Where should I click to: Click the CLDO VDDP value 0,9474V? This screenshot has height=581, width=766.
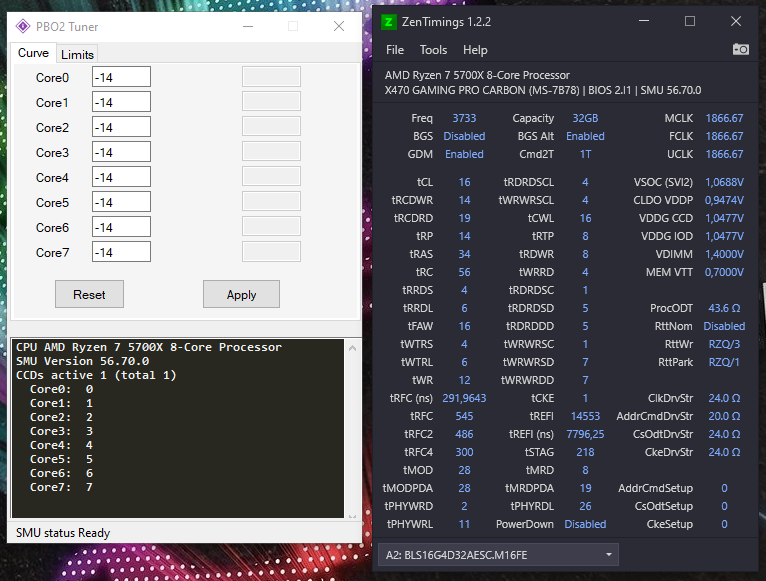(724, 200)
